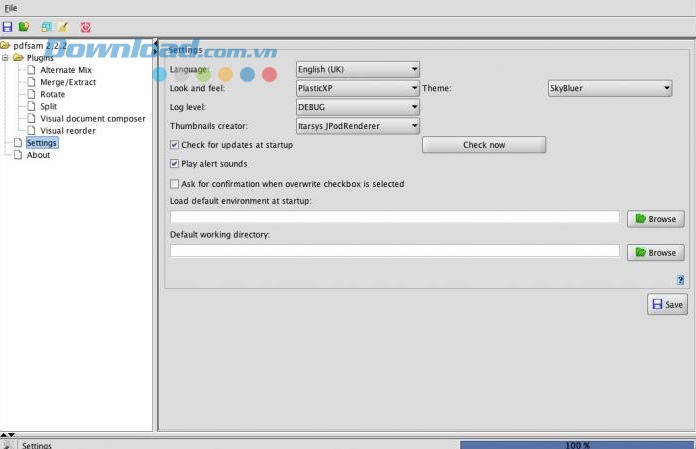
Task: Click the pencil note toolbar icon
Action: pos(62,26)
